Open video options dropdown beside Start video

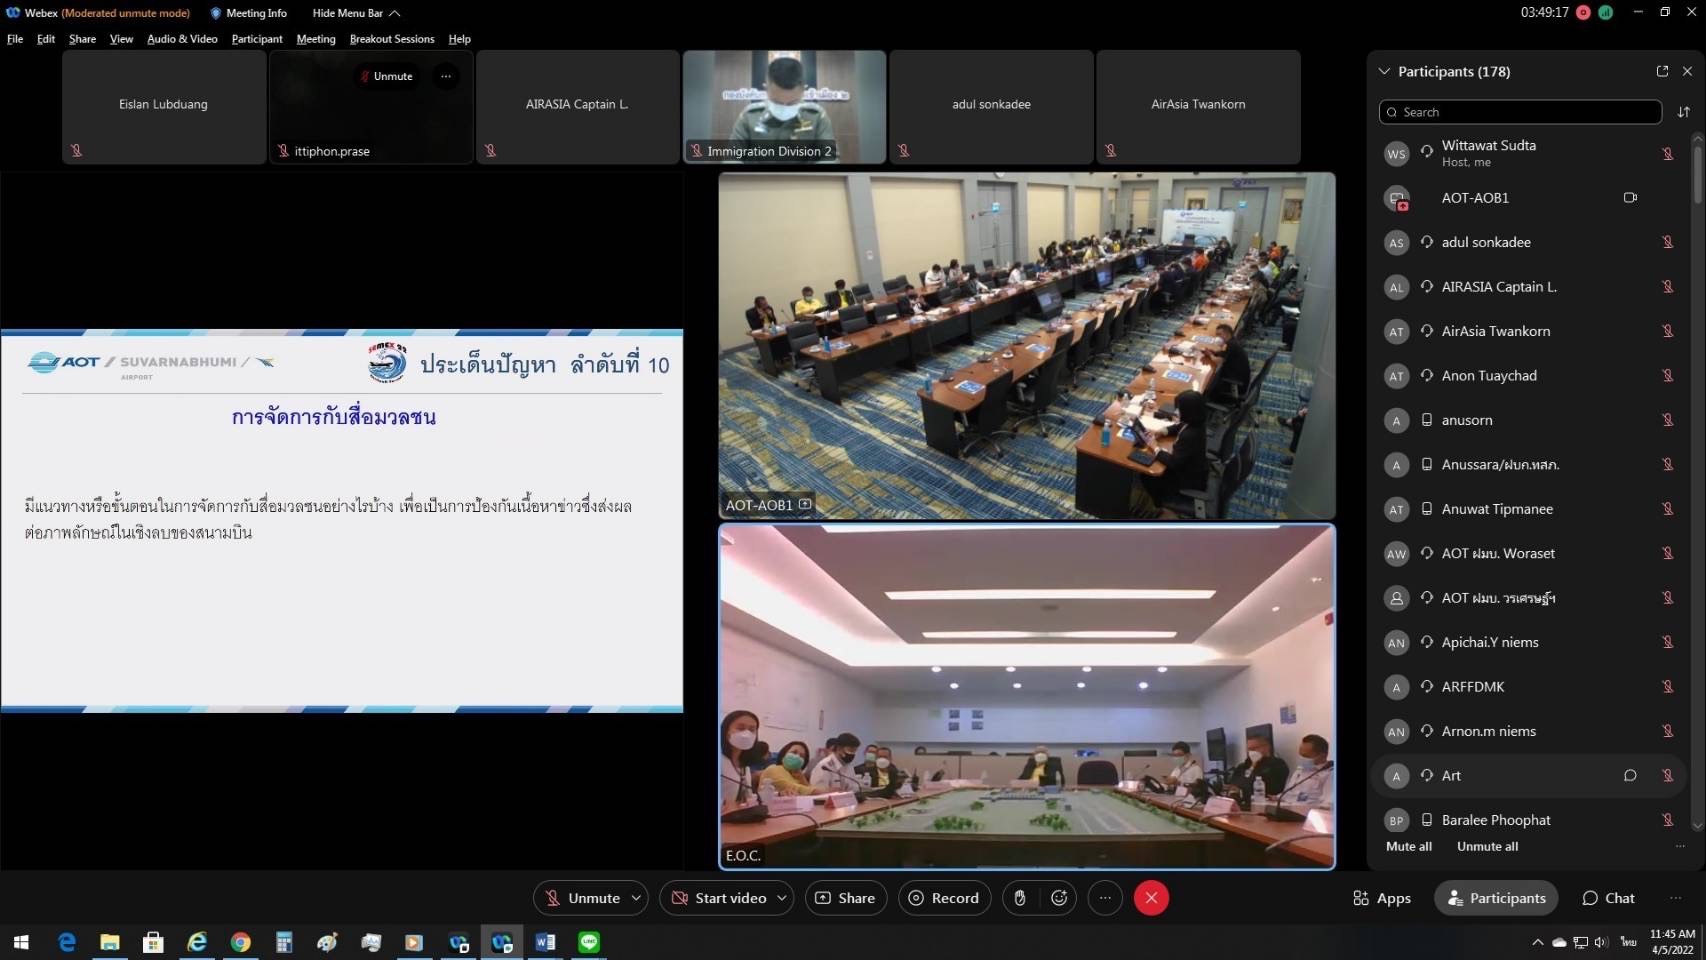click(782, 898)
